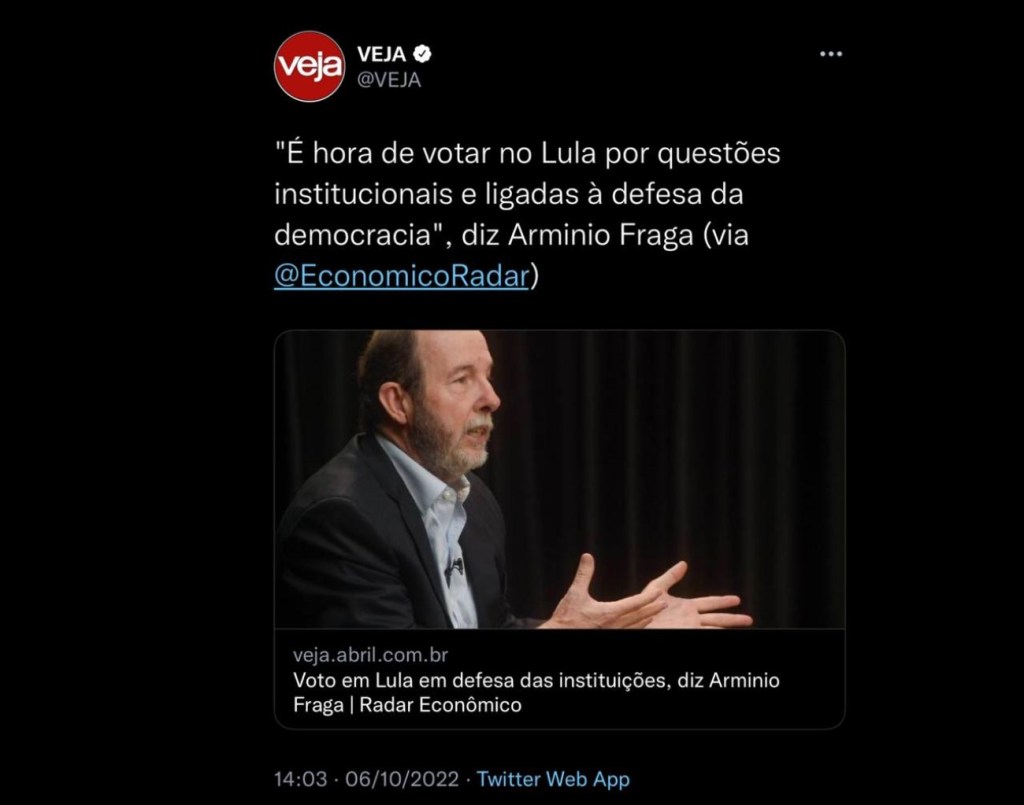Open the three-dot more options menu

831,54
